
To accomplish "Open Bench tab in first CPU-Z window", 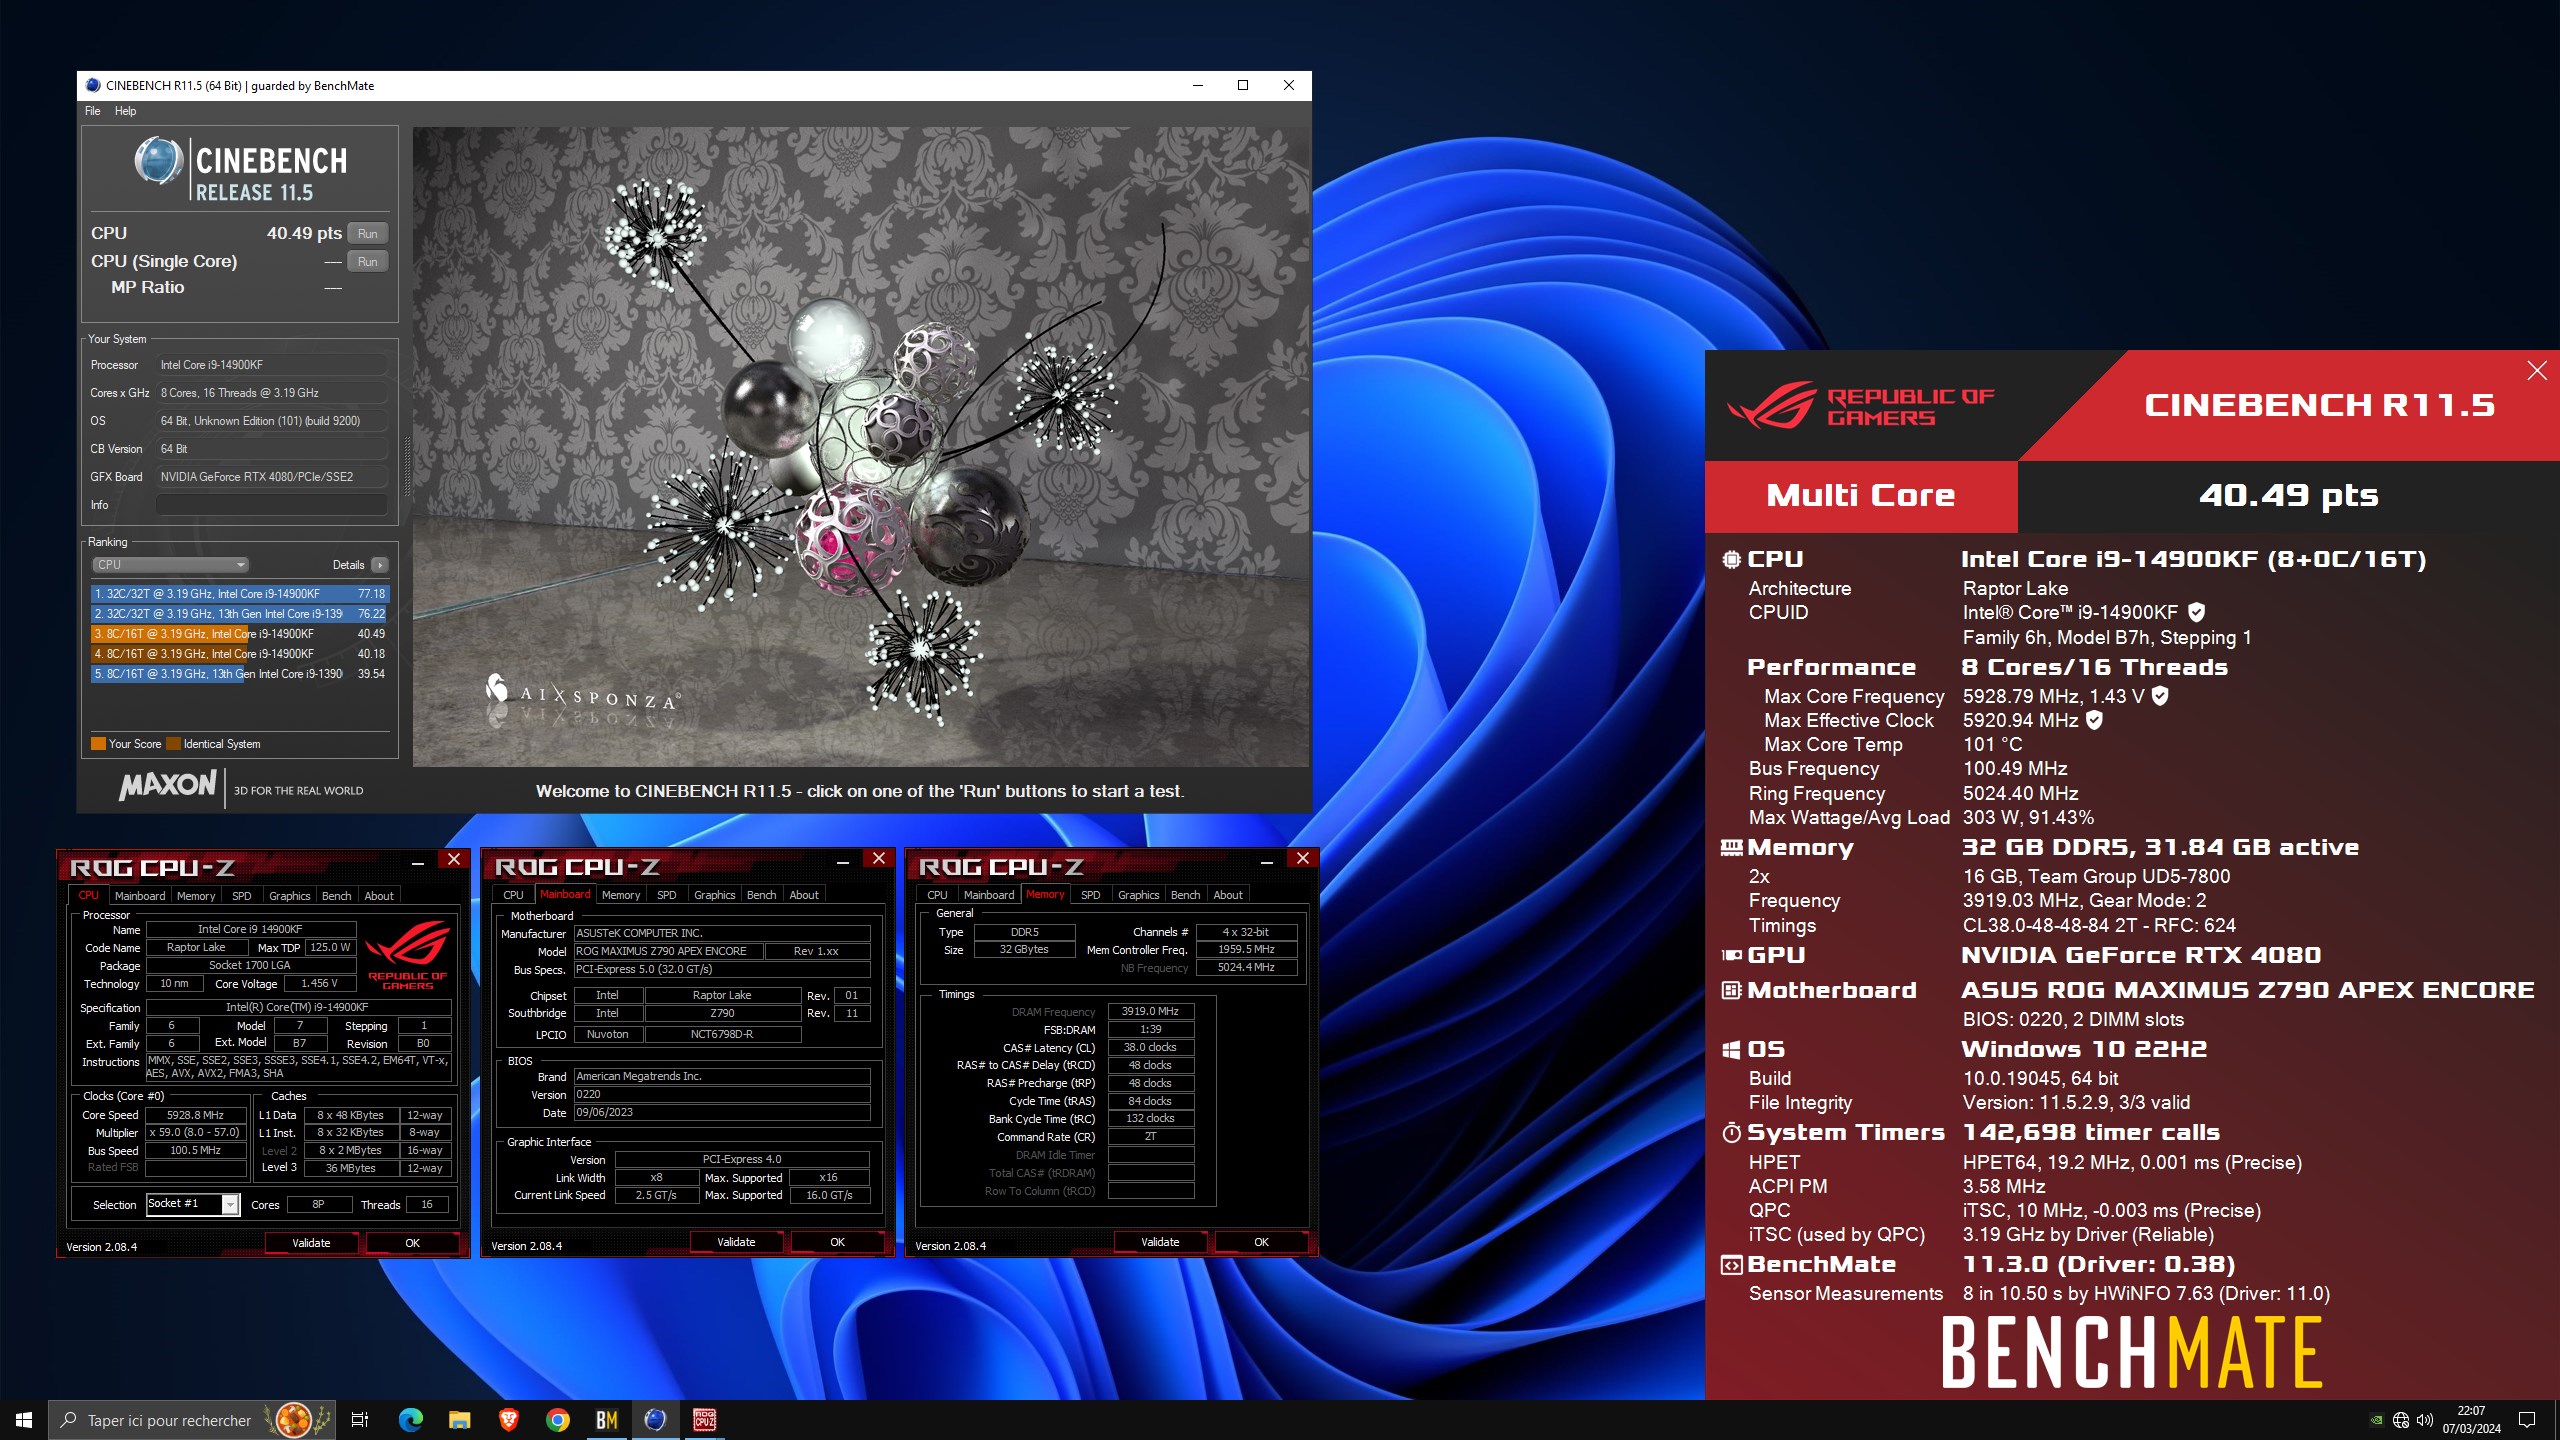I will pos(336,896).
